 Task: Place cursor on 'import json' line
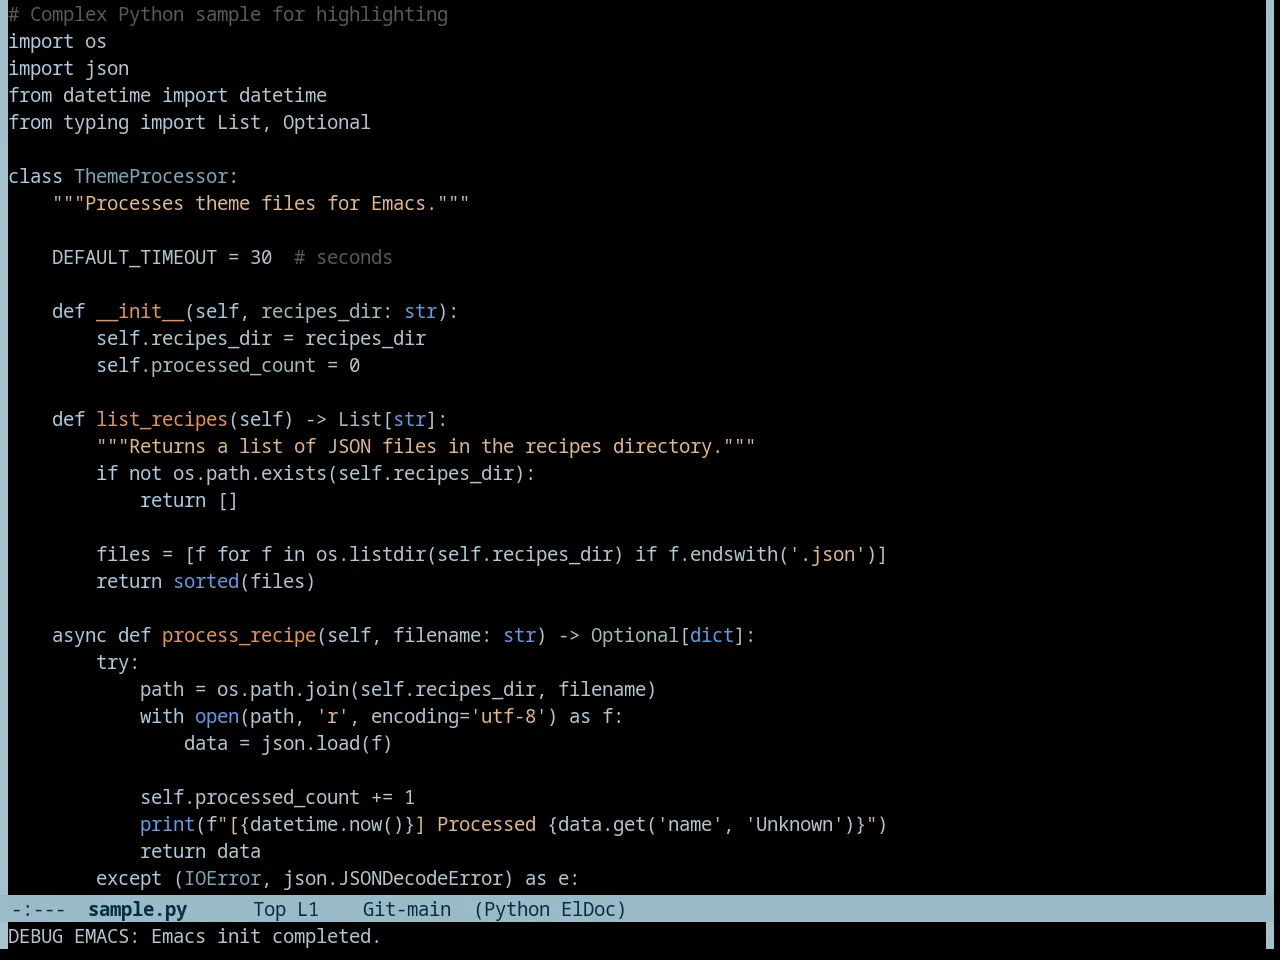click(x=68, y=68)
